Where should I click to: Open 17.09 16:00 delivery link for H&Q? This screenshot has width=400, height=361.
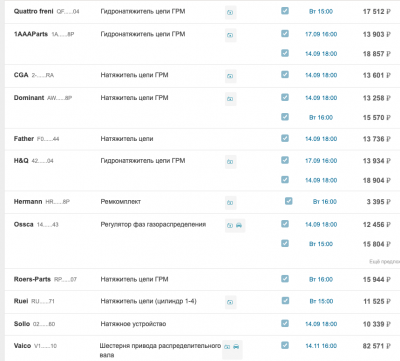pyautogui.click(x=321, y=161)
